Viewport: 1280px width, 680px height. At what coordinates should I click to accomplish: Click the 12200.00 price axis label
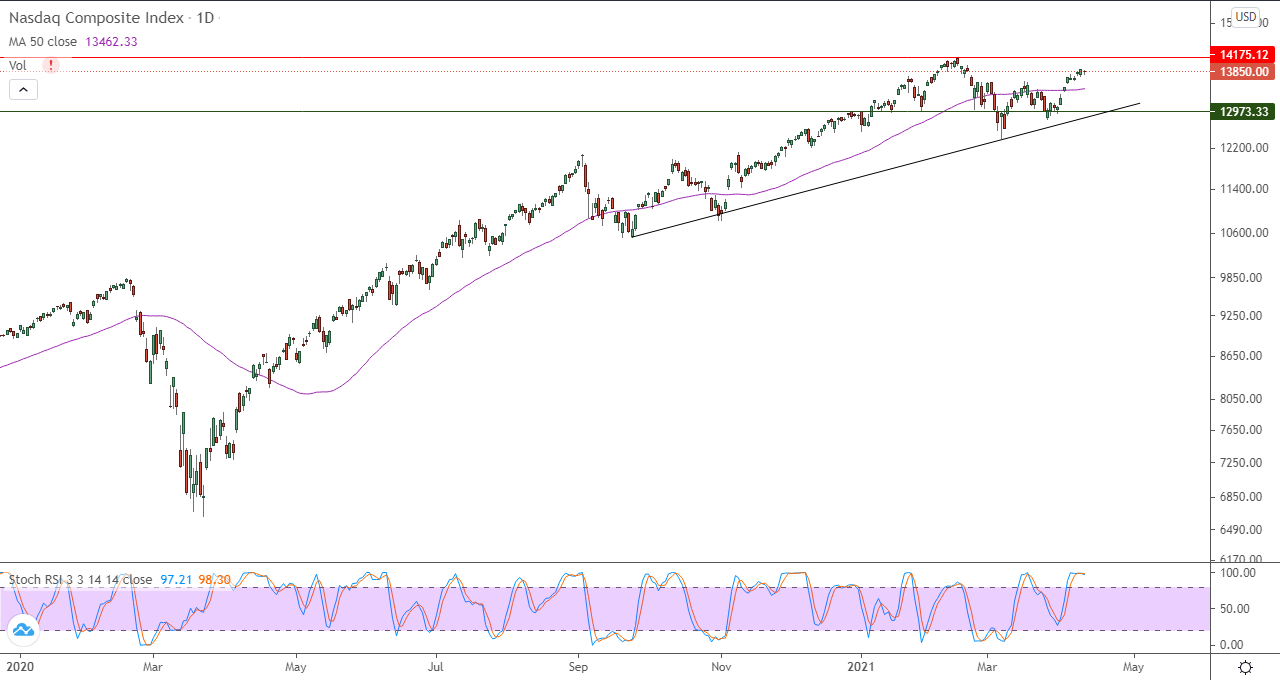tap(1243, 148)
